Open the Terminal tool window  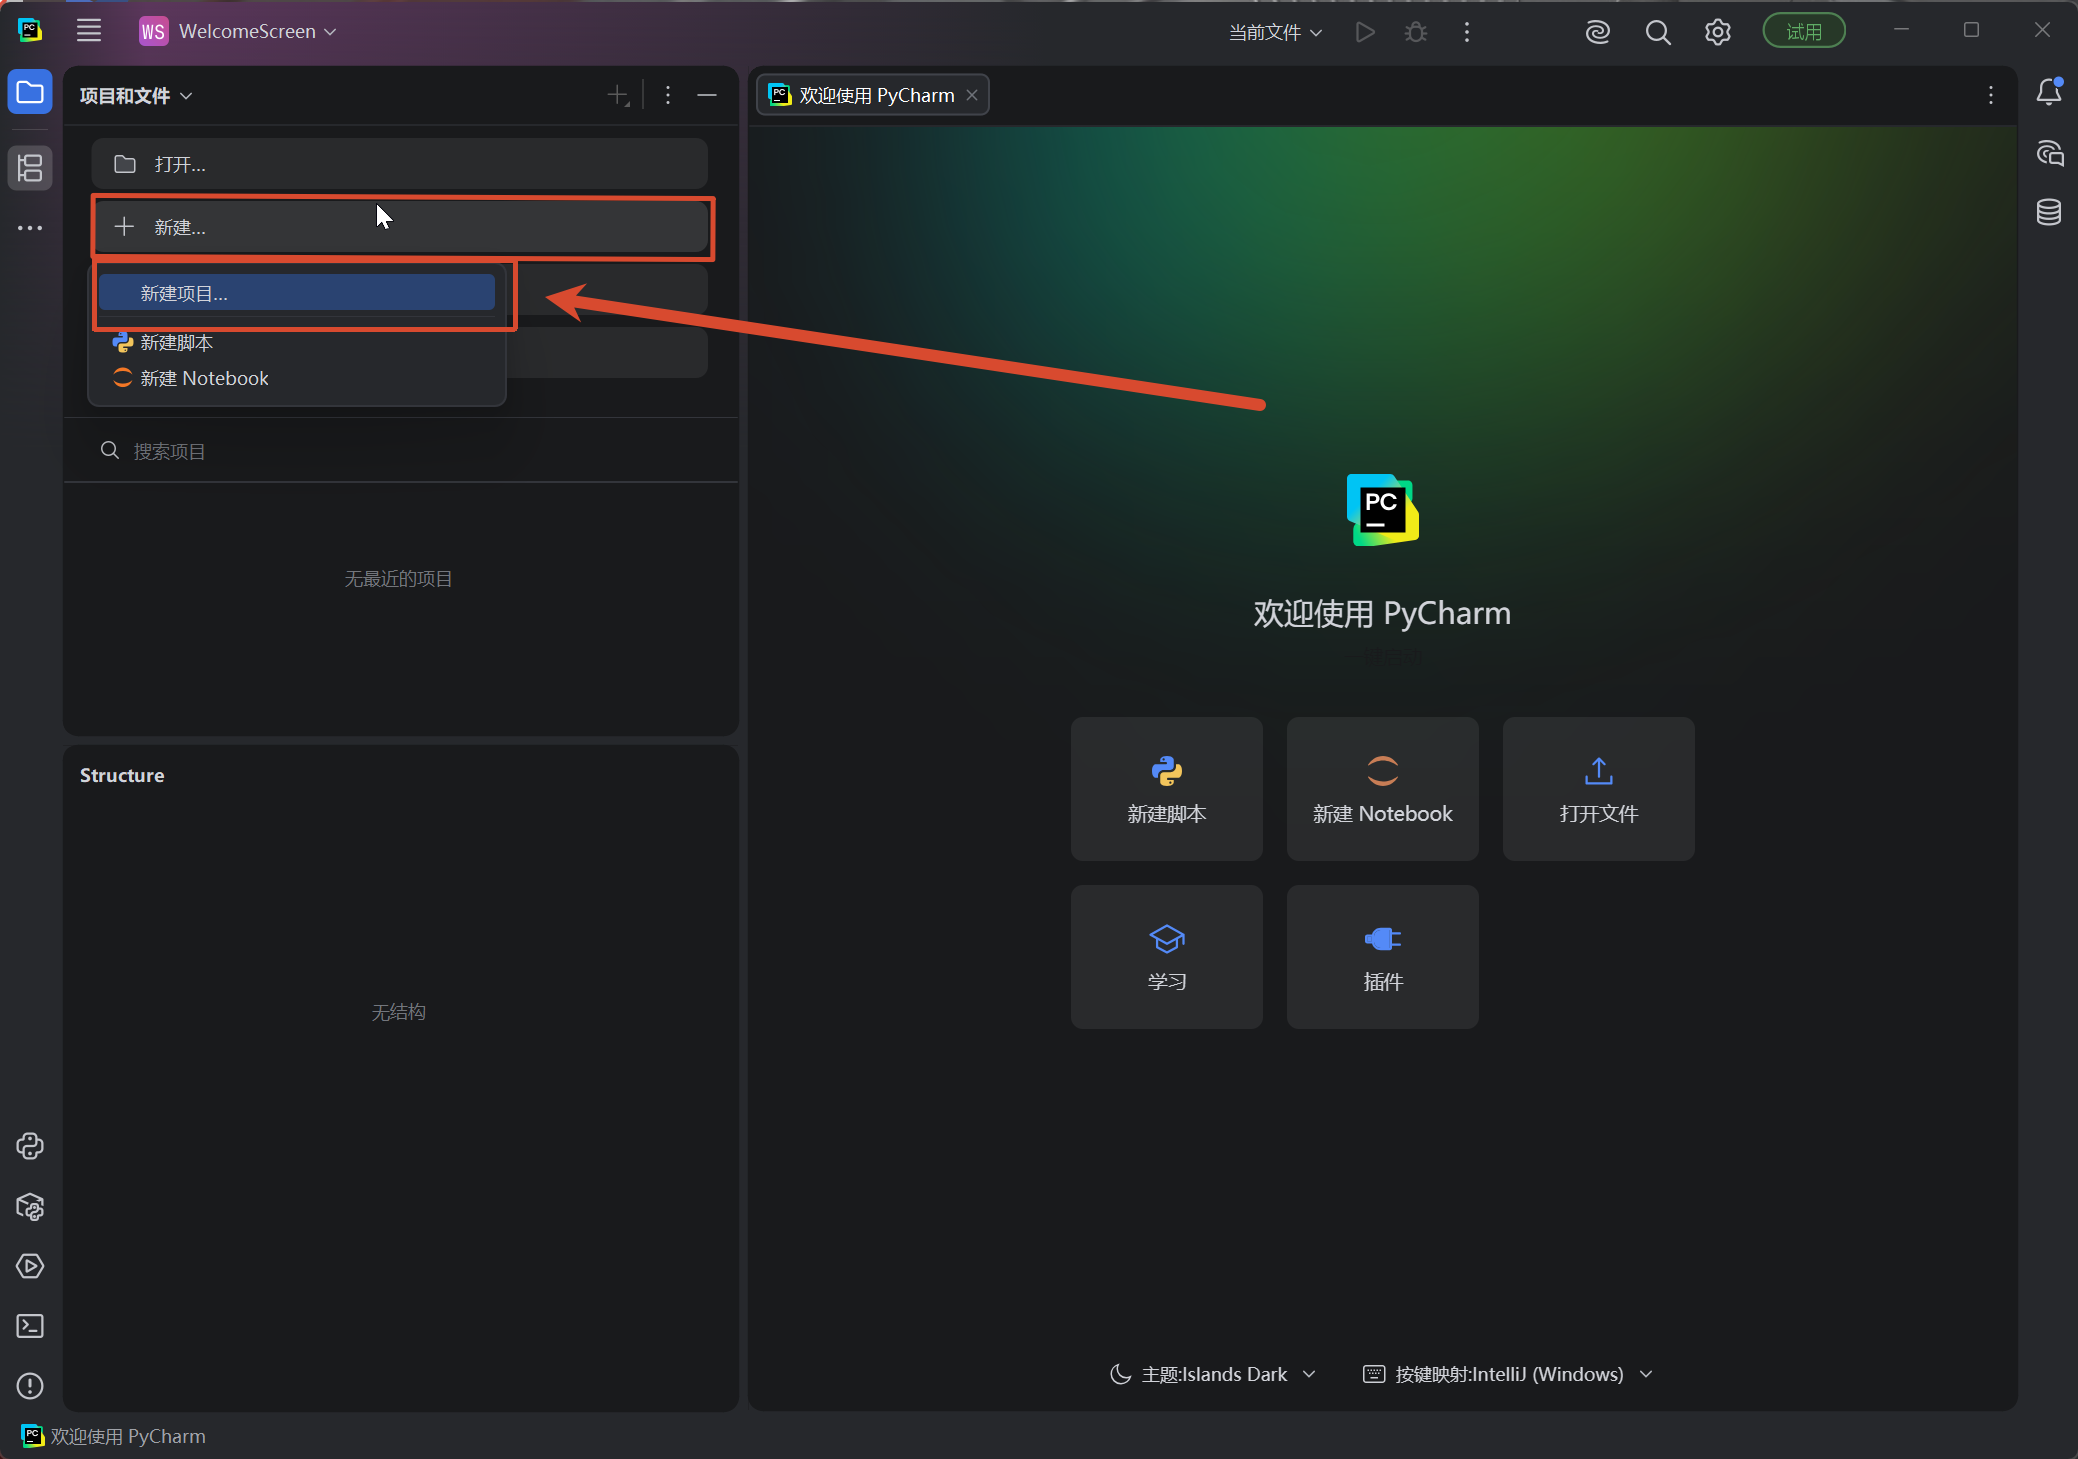pos(30,1326)
